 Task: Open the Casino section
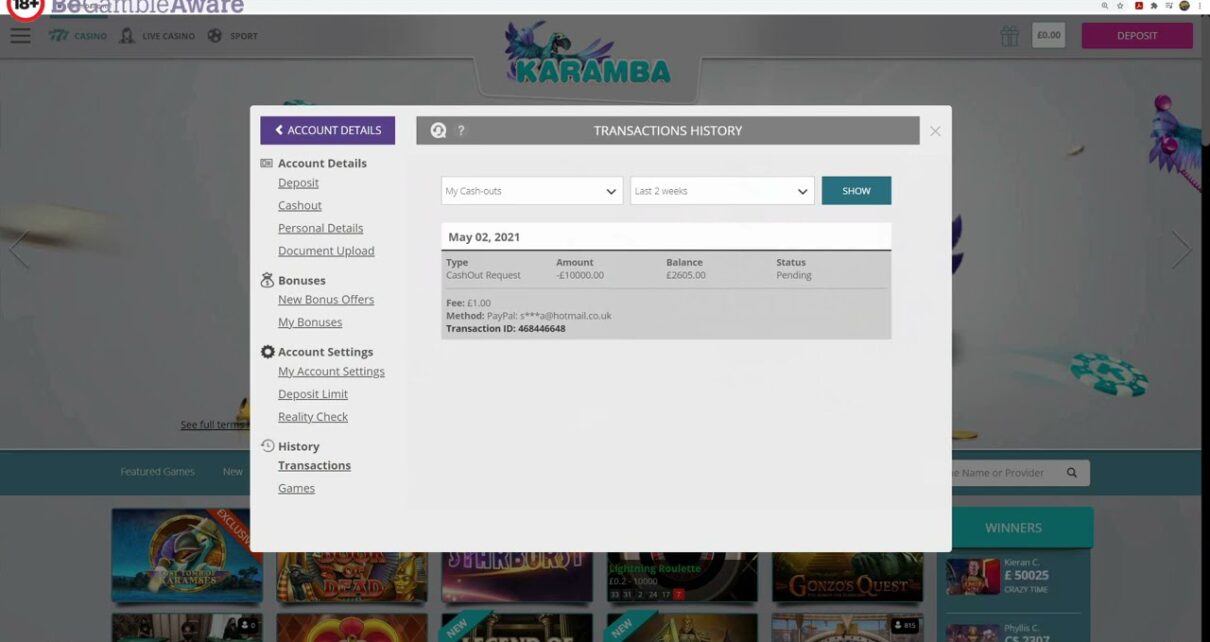point(78,36)
